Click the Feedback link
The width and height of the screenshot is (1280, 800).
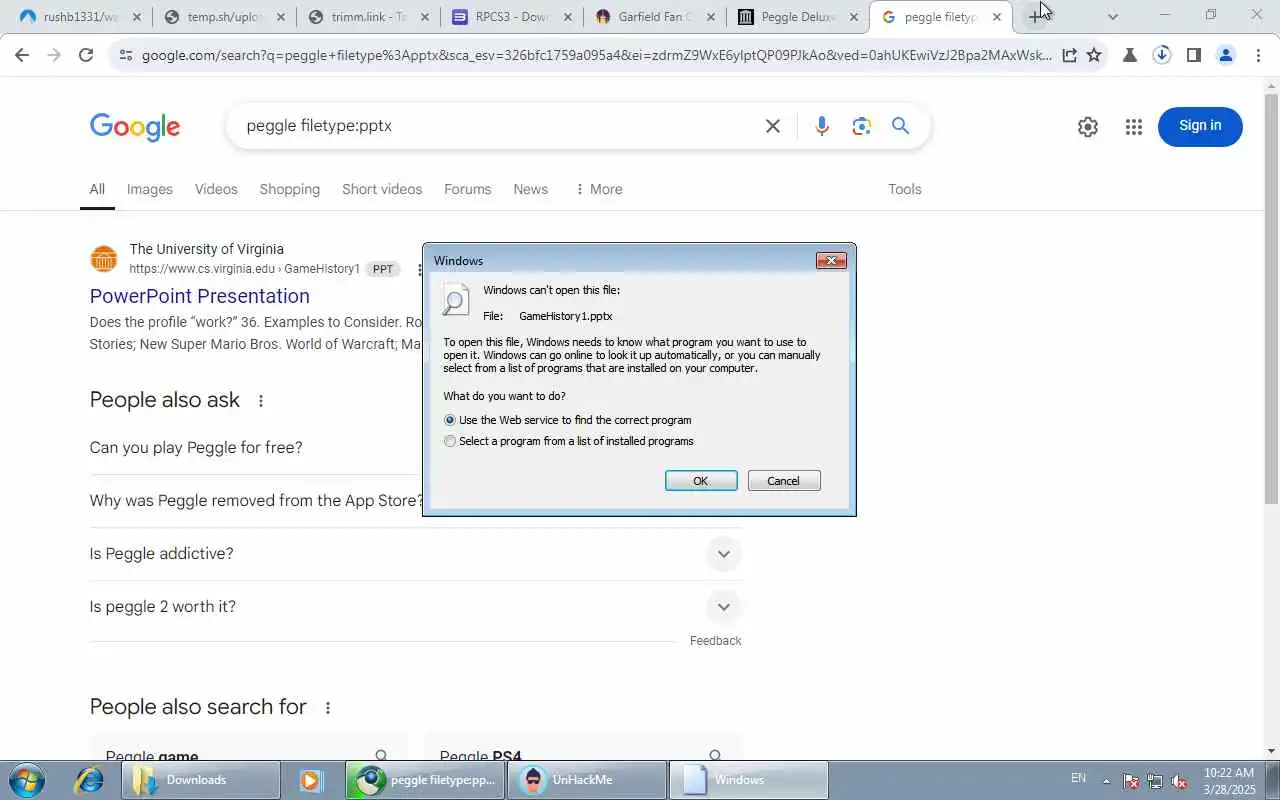[715, 641]
